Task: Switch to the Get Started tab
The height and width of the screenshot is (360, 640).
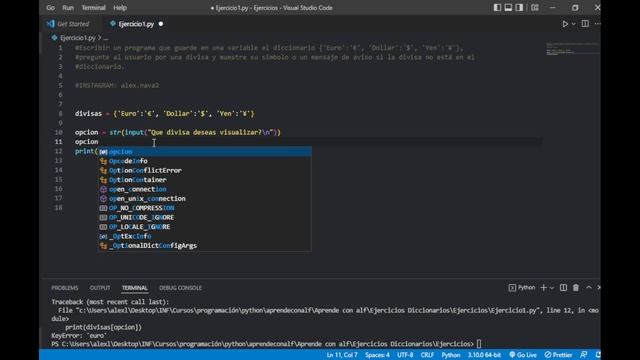Action: point(69,24)
